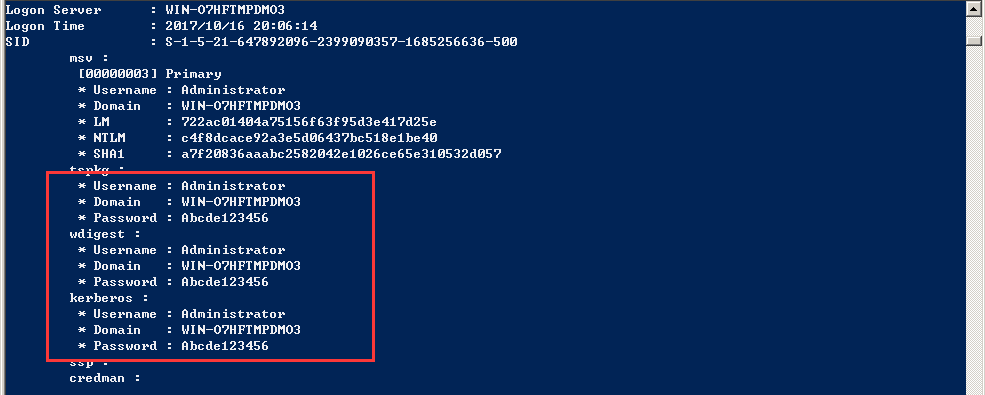Click the [00000003] Primary line
985x395 pixels.
click(x=150, y=74)
